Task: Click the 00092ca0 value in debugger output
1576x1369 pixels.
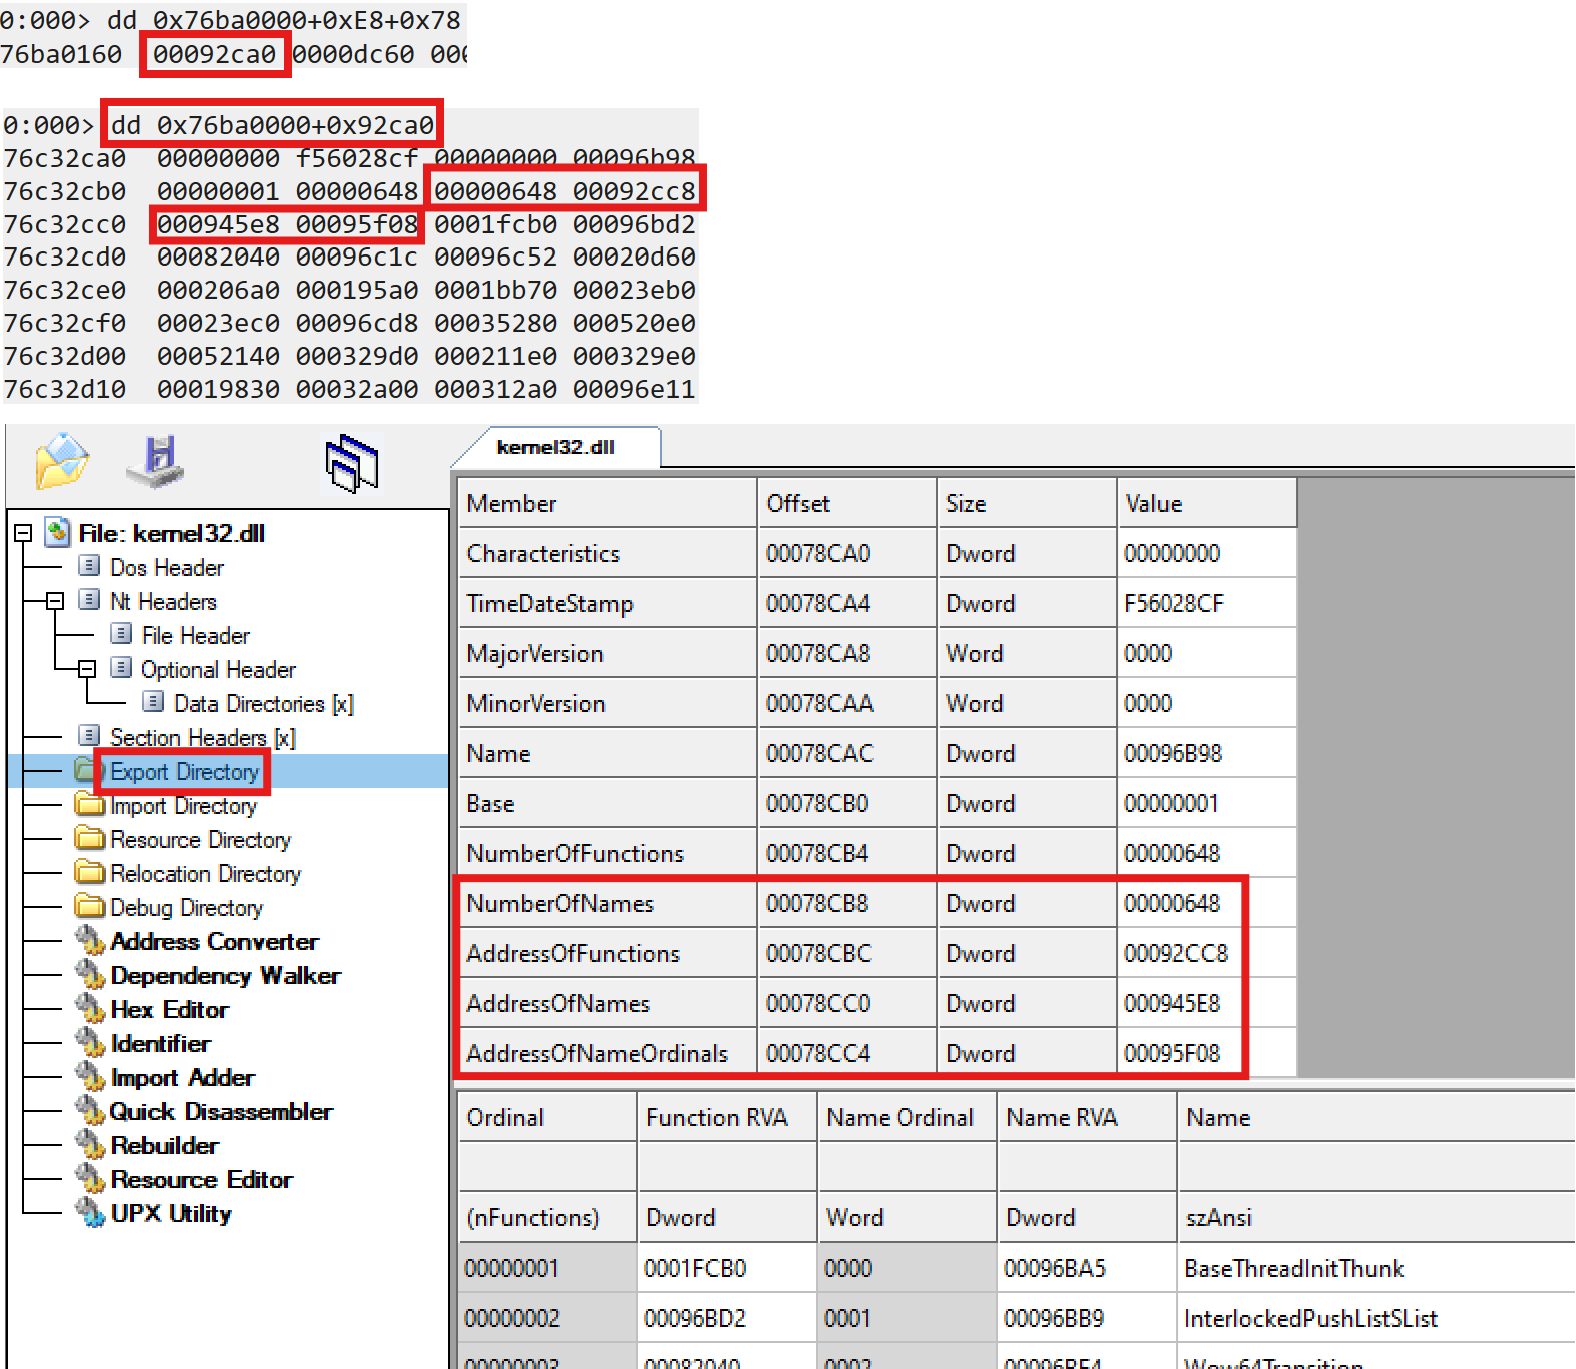Action: point(214,54)
